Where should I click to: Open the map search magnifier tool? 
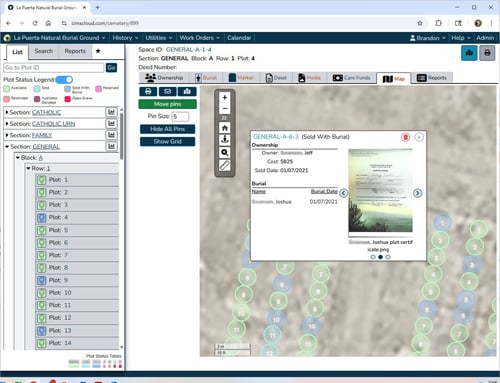coord(225,153)
